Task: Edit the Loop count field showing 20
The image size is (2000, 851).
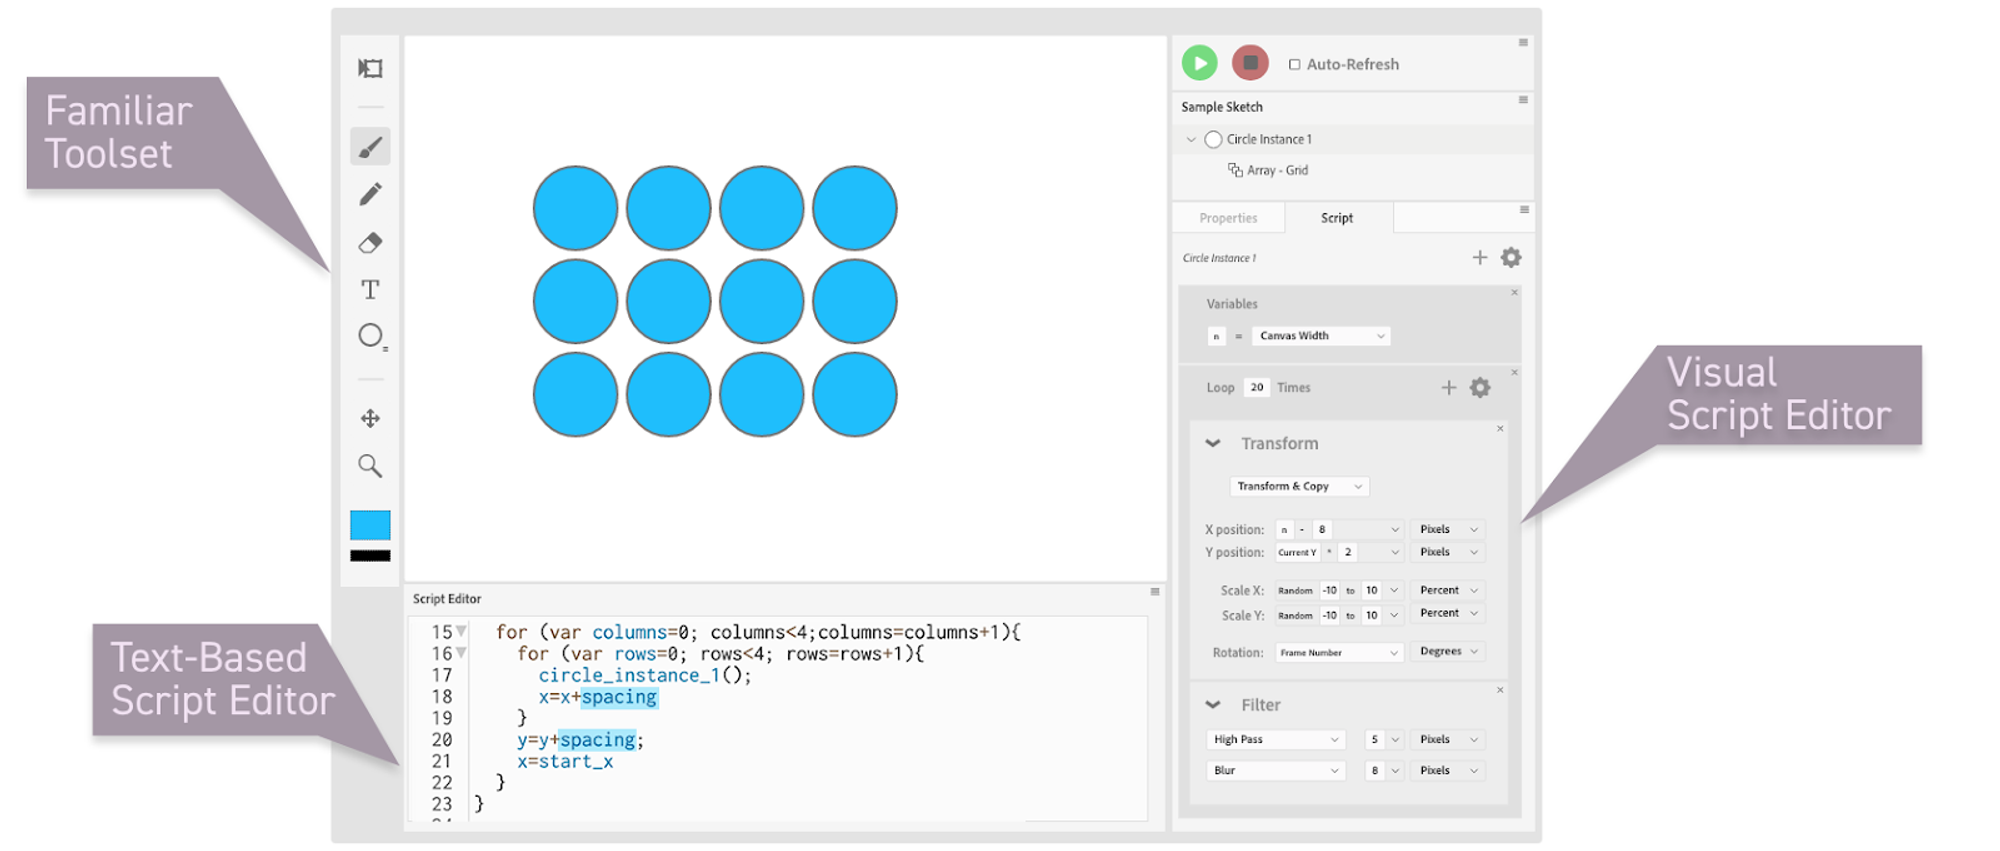Action: pos(1257,388)
